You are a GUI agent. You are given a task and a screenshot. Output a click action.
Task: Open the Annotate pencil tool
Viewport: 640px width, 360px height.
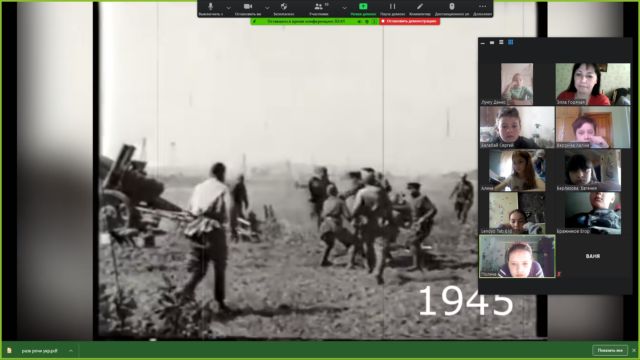tap(420, 9)
